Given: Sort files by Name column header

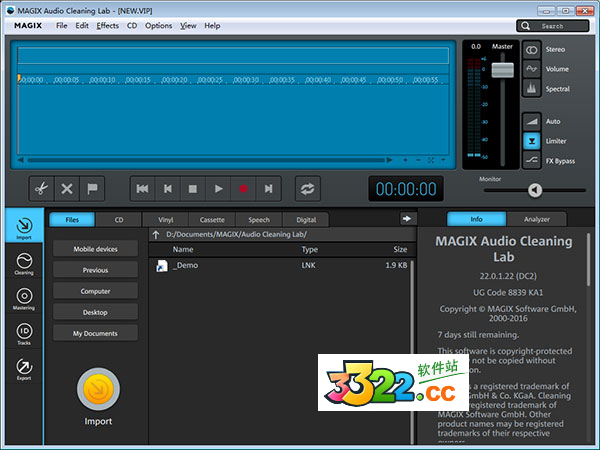Looking at the screenshot, I should coord(183,249).
